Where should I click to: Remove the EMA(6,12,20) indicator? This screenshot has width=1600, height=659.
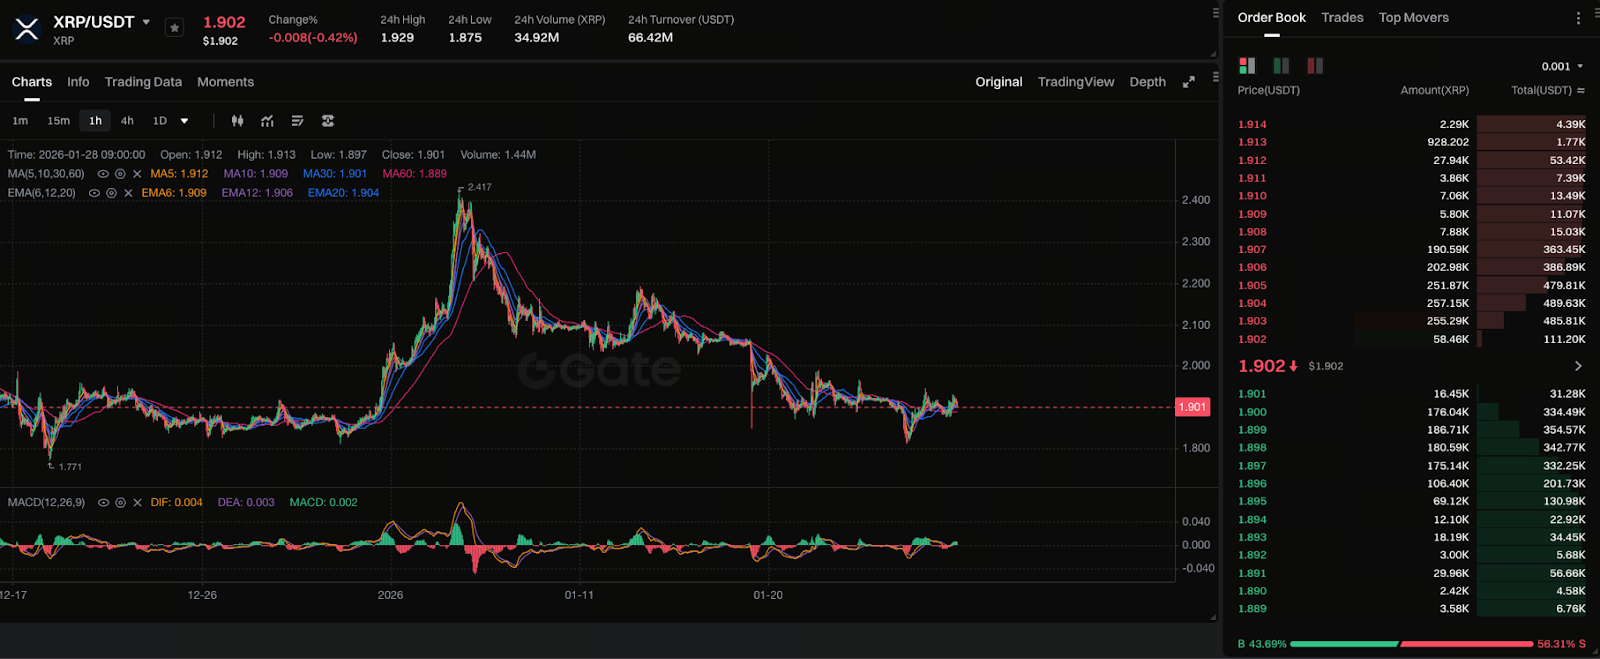(128, 193)
